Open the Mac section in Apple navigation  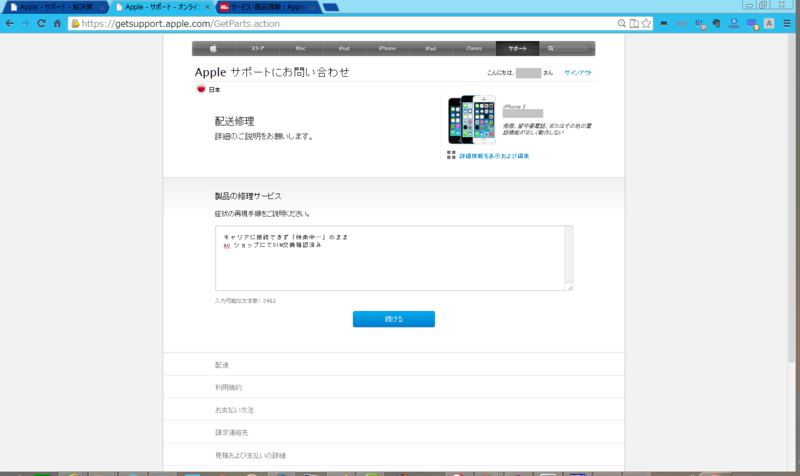point(301,48)
